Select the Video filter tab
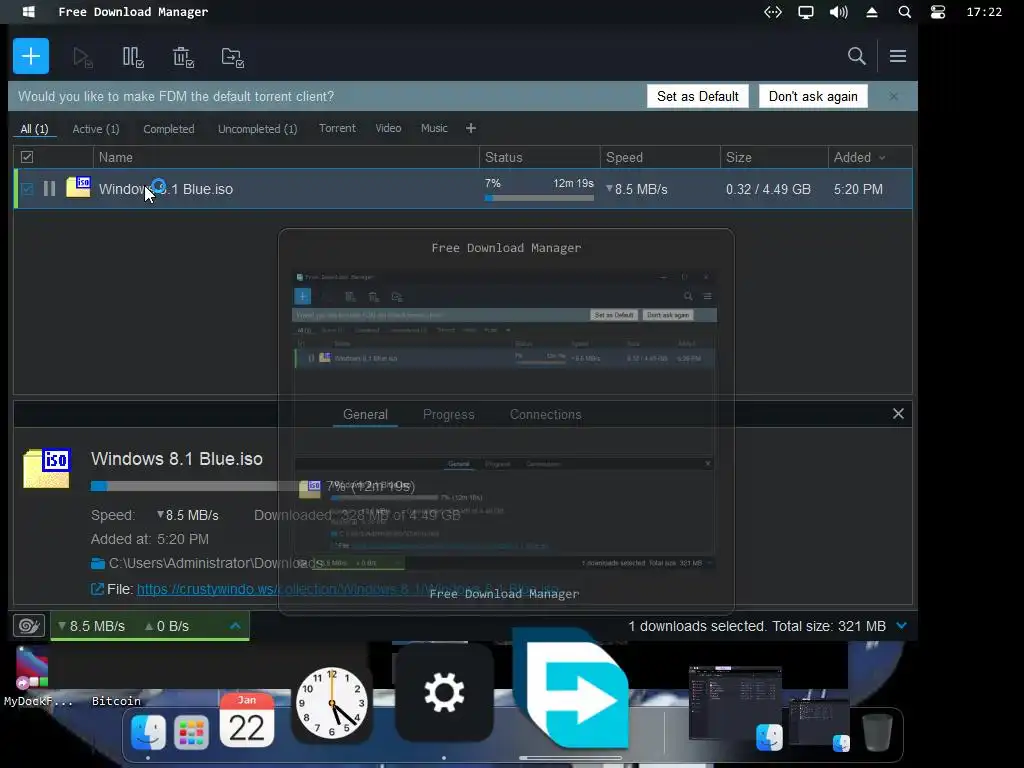The image size is (1024, 768). click(388, 128)
